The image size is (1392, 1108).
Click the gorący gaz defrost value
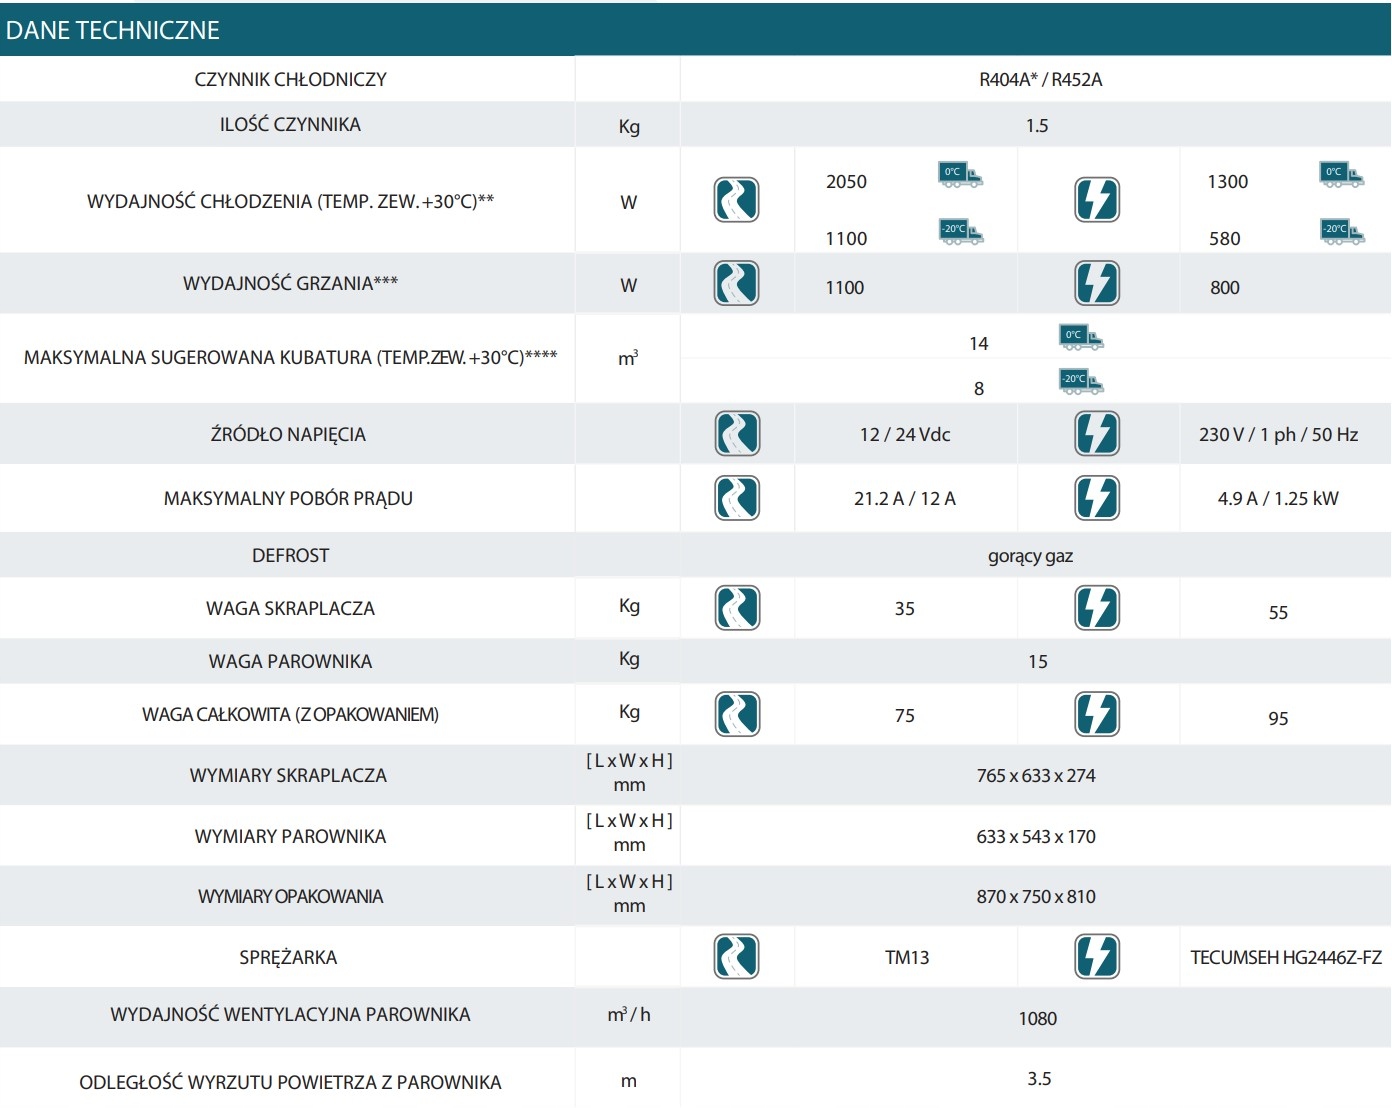click(x=1030, y=556)
